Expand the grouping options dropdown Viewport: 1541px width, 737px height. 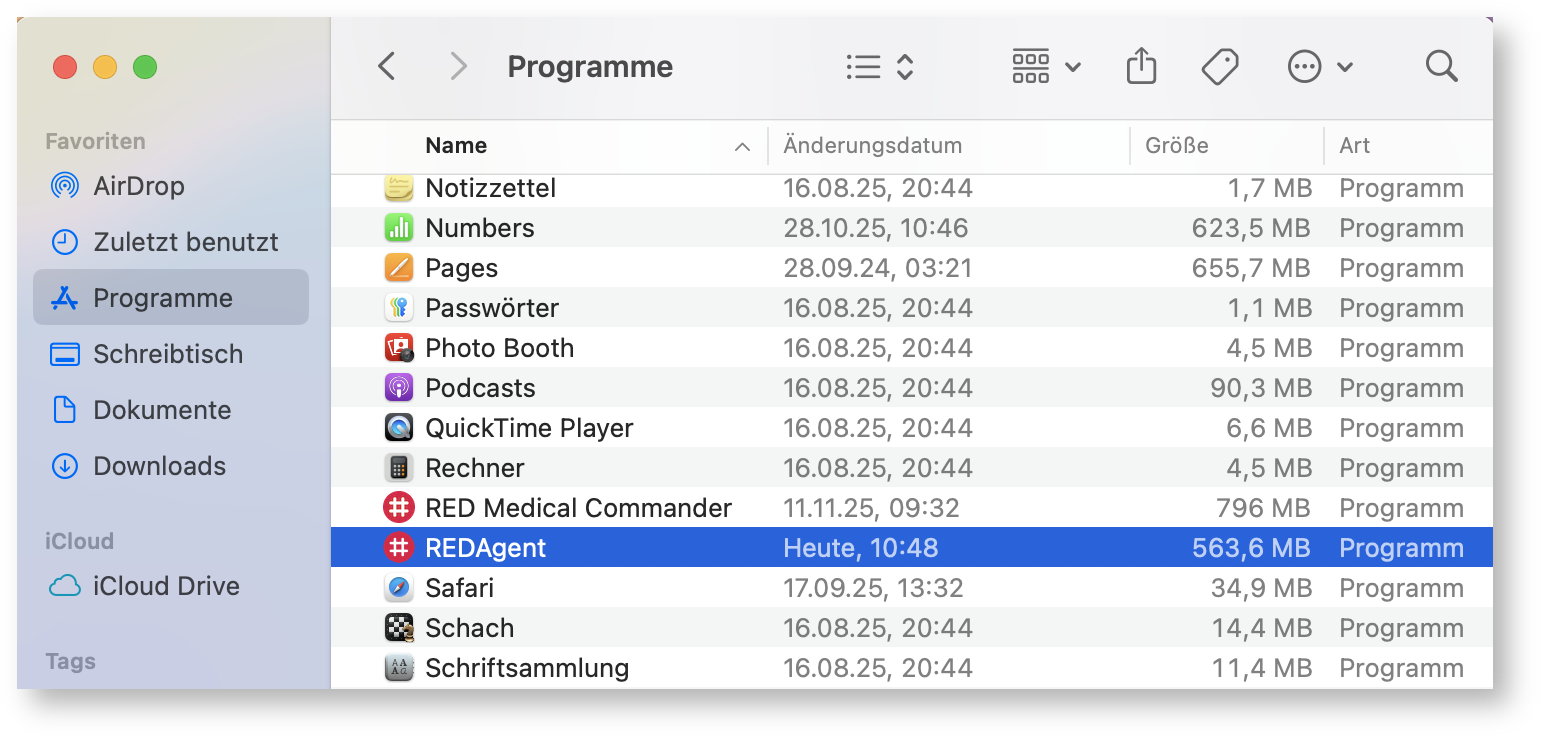(x=1046, y=67)
